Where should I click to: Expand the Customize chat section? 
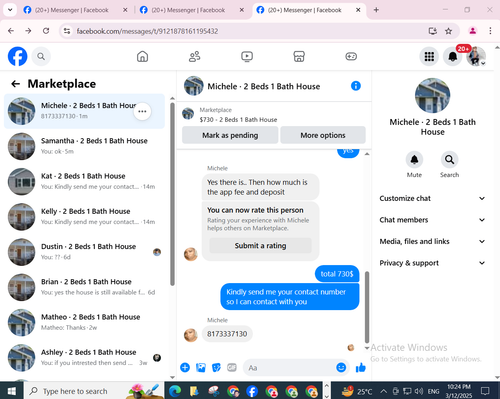point(432,198)
